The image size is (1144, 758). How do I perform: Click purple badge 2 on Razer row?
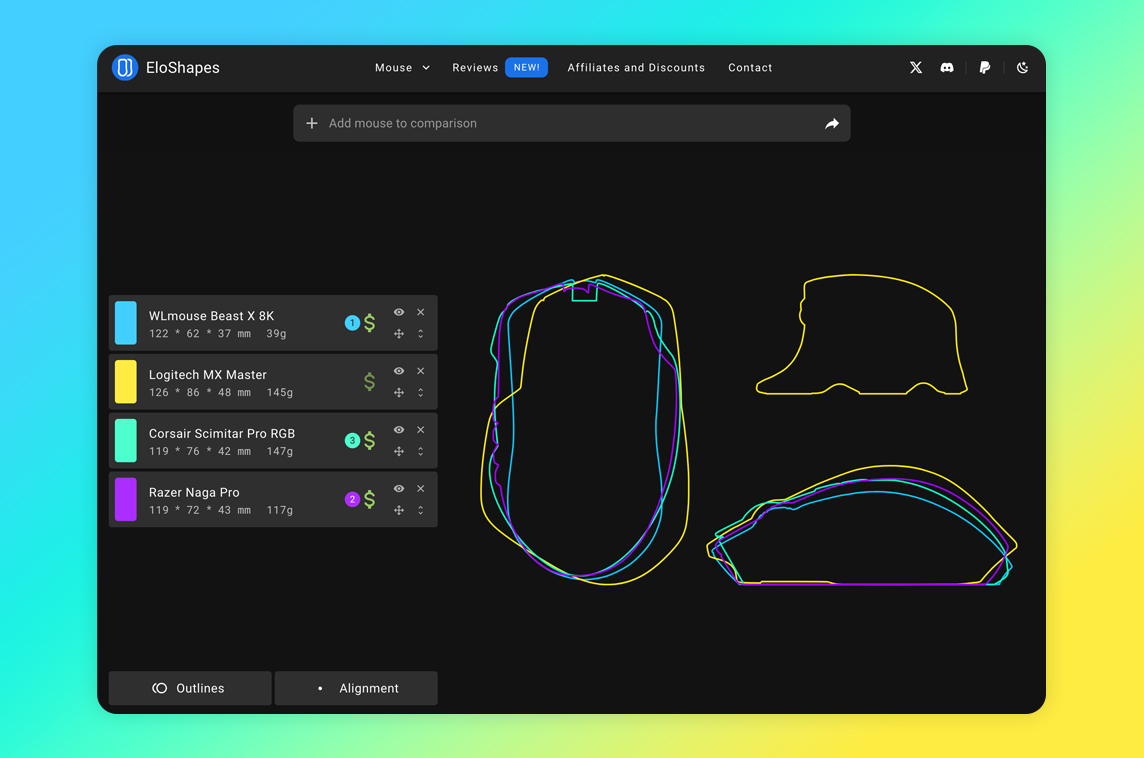(x=352, y=500)
